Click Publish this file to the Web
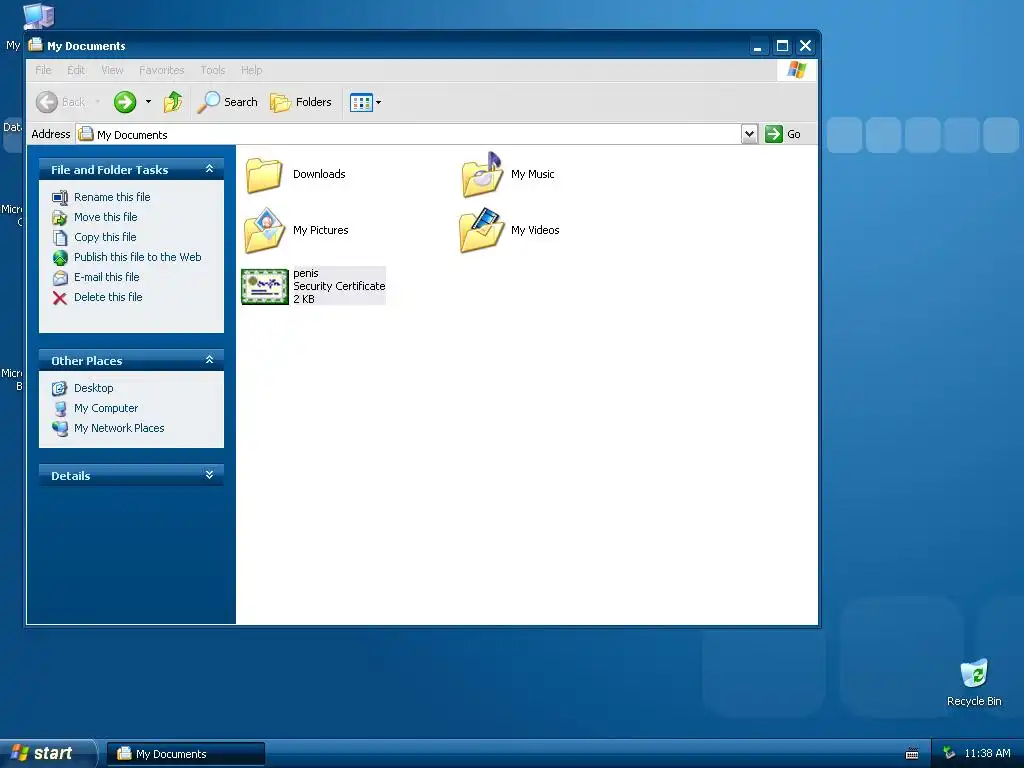 click(x=138, y=257)
